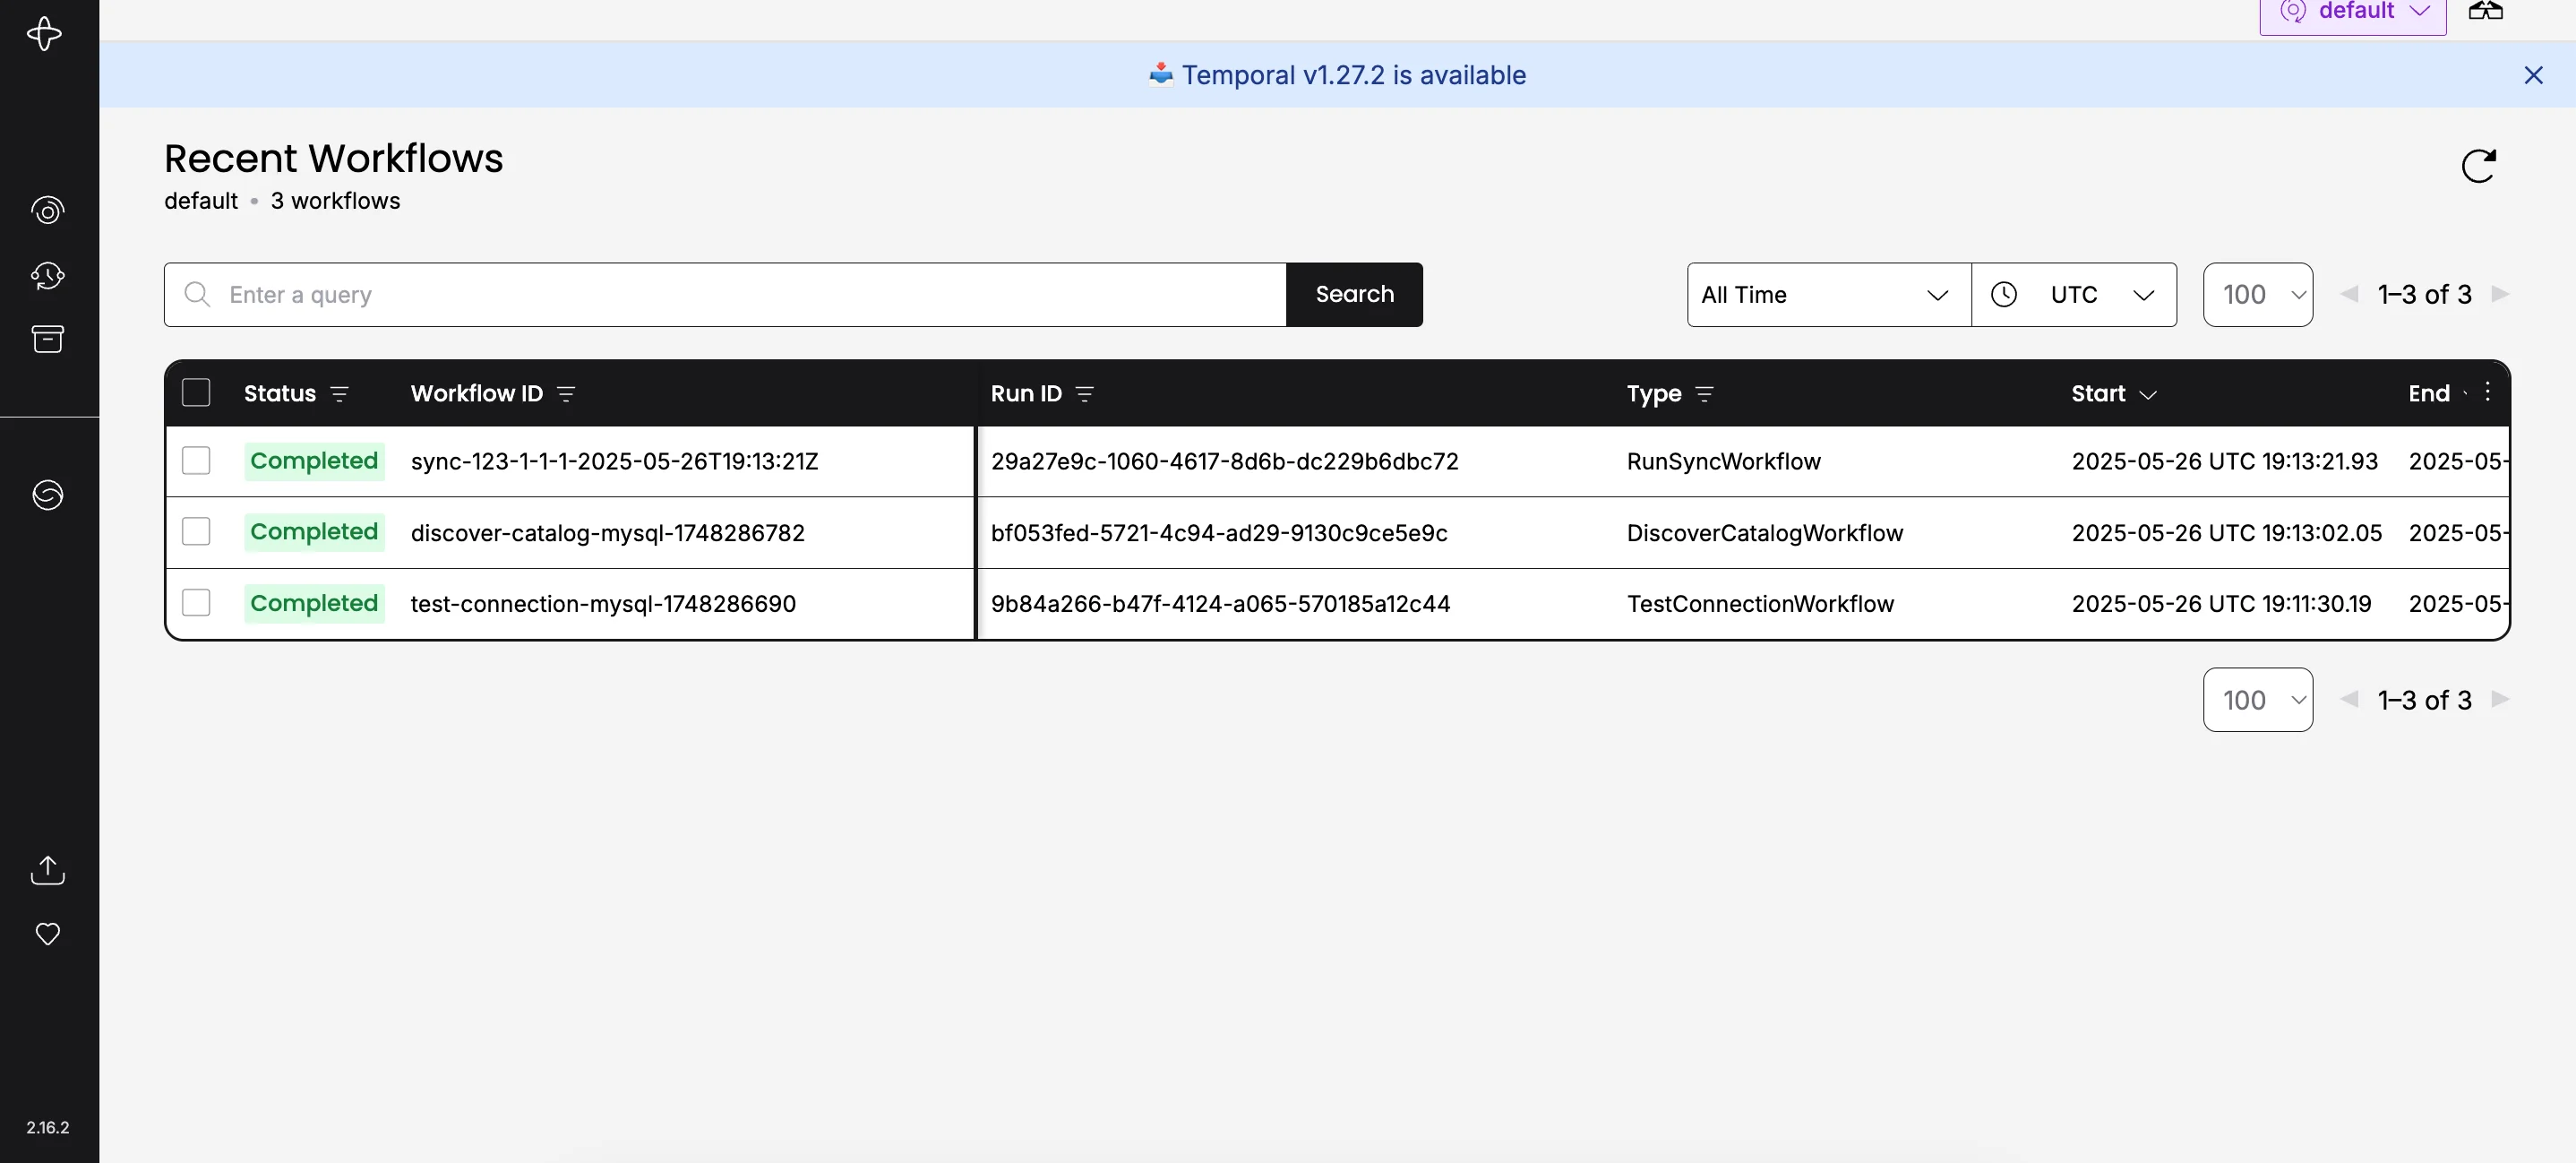Open Archive box icon in sidebar
Screen dimensions: 2576x1163
click(x=48, y=339)
